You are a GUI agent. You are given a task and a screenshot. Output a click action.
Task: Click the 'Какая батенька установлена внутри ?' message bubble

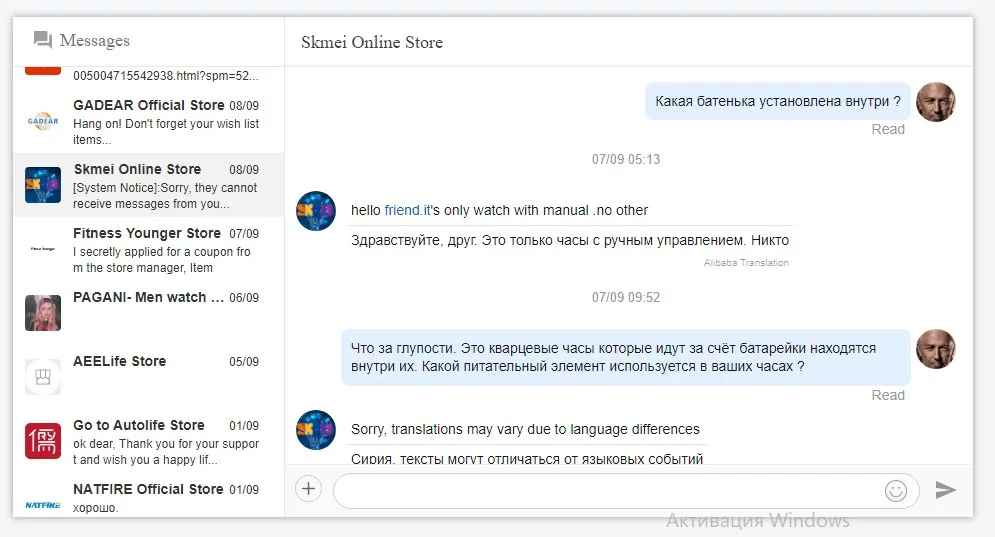pyautogui.click(x=778, y=101)
